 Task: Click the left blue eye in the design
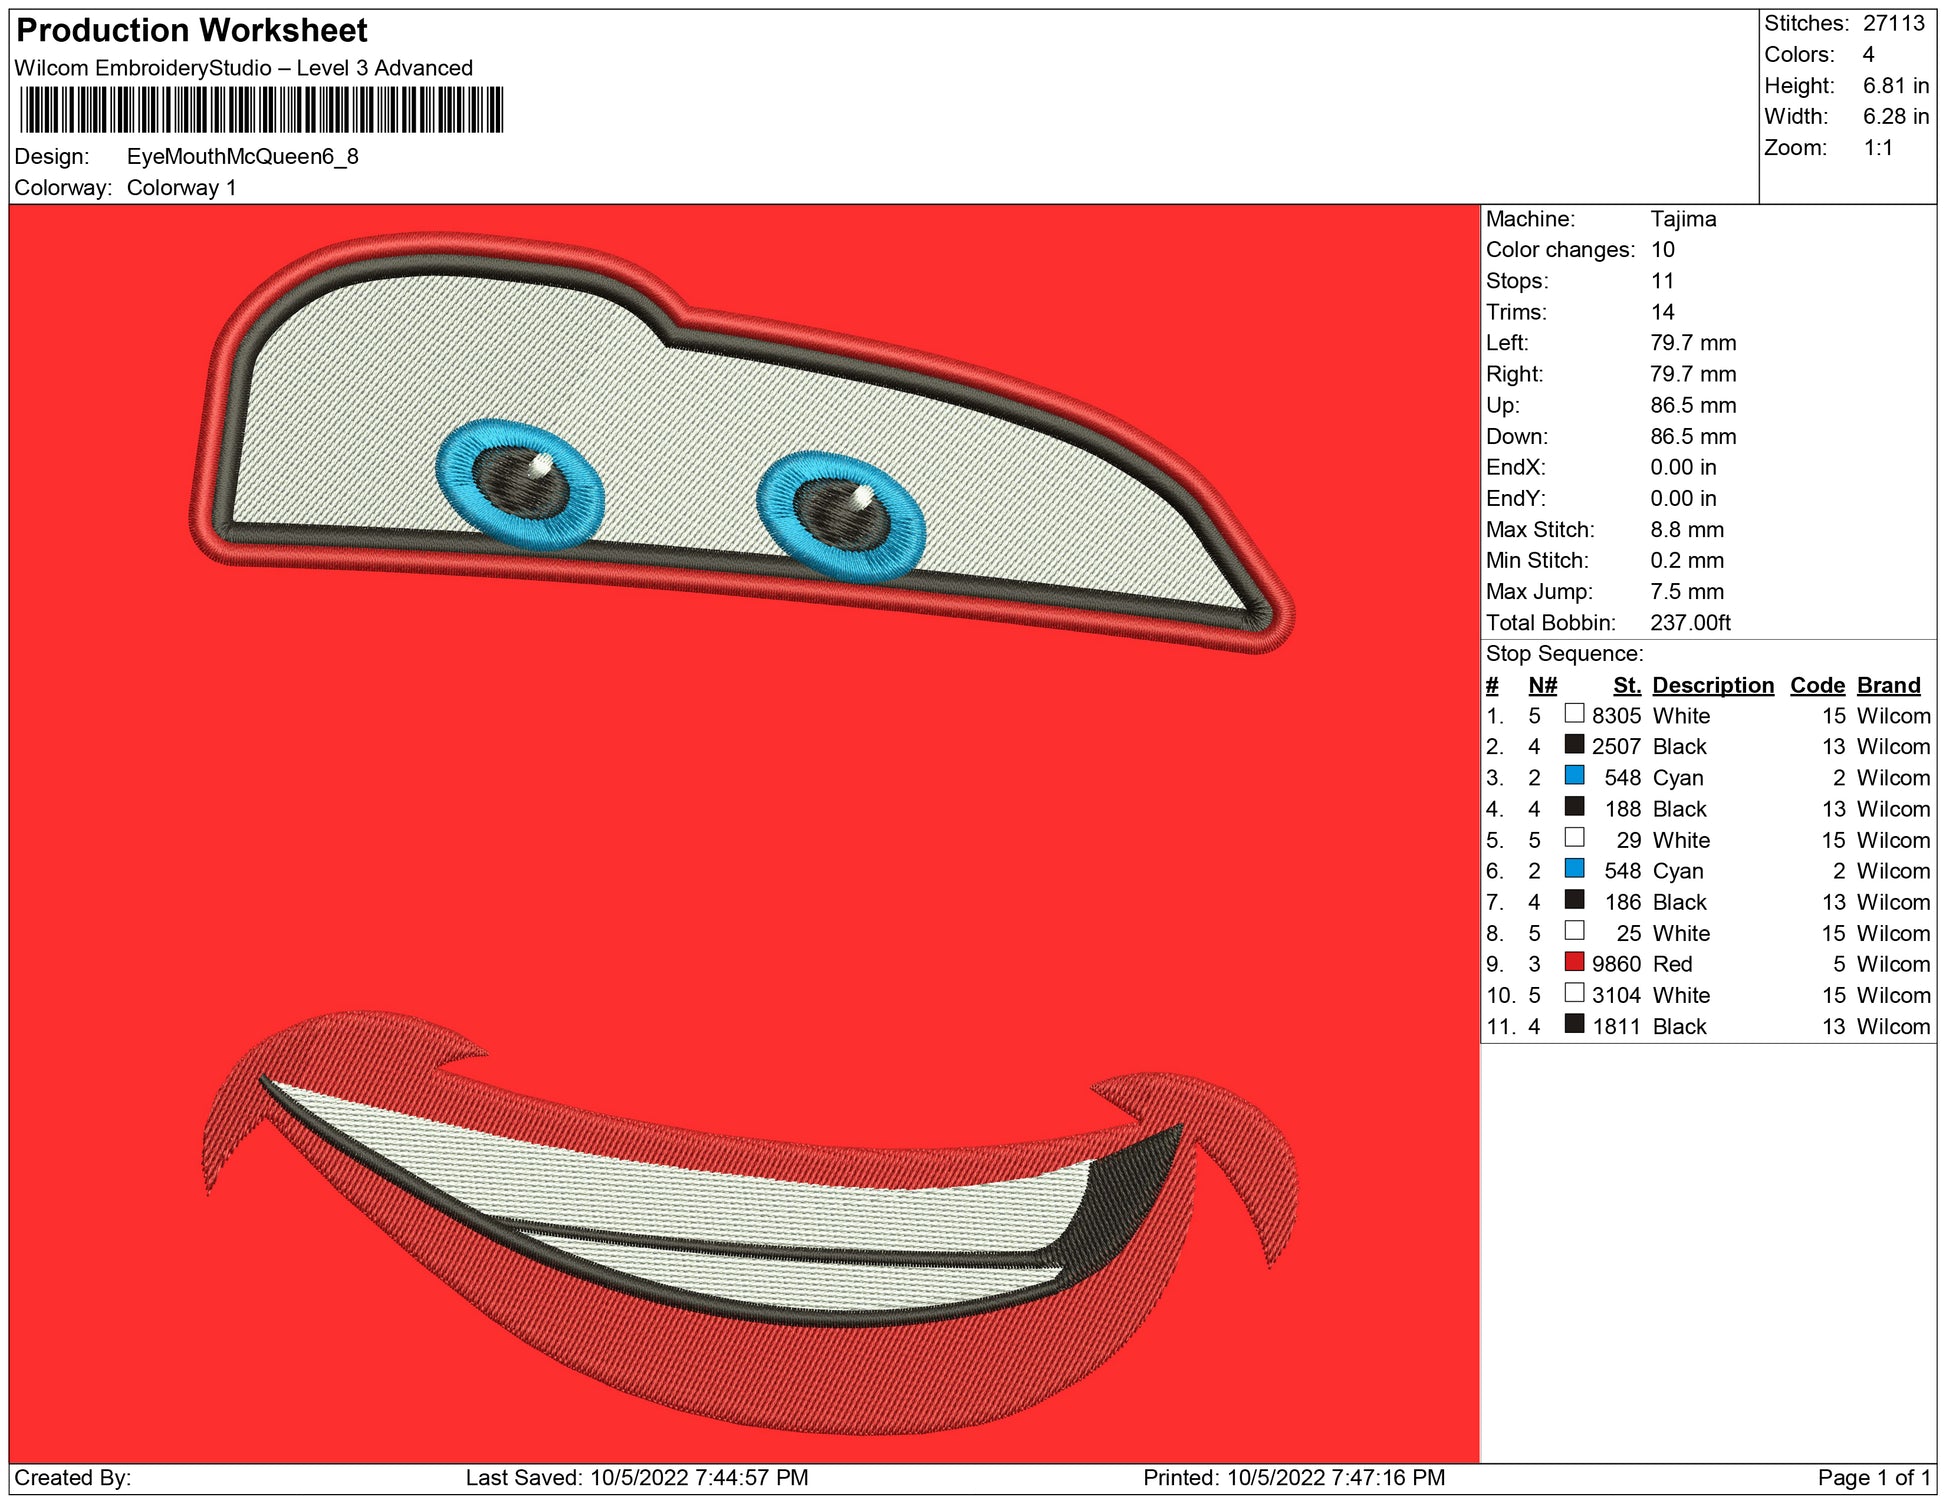click(520, 484)
